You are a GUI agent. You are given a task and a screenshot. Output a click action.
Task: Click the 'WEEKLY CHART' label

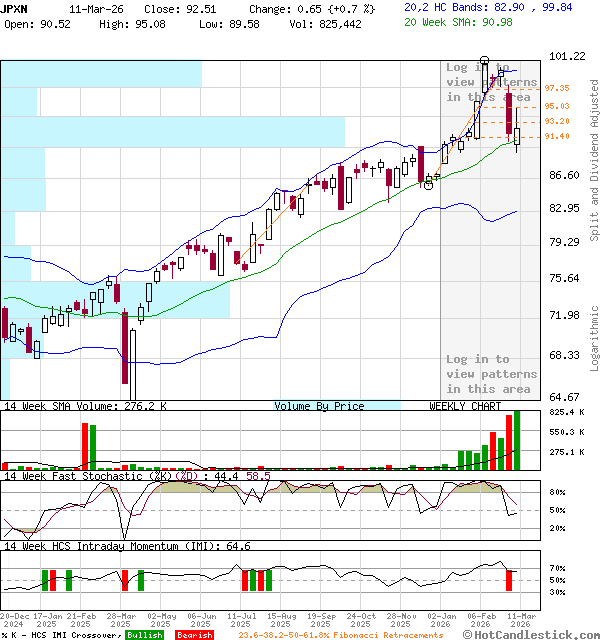465,406
